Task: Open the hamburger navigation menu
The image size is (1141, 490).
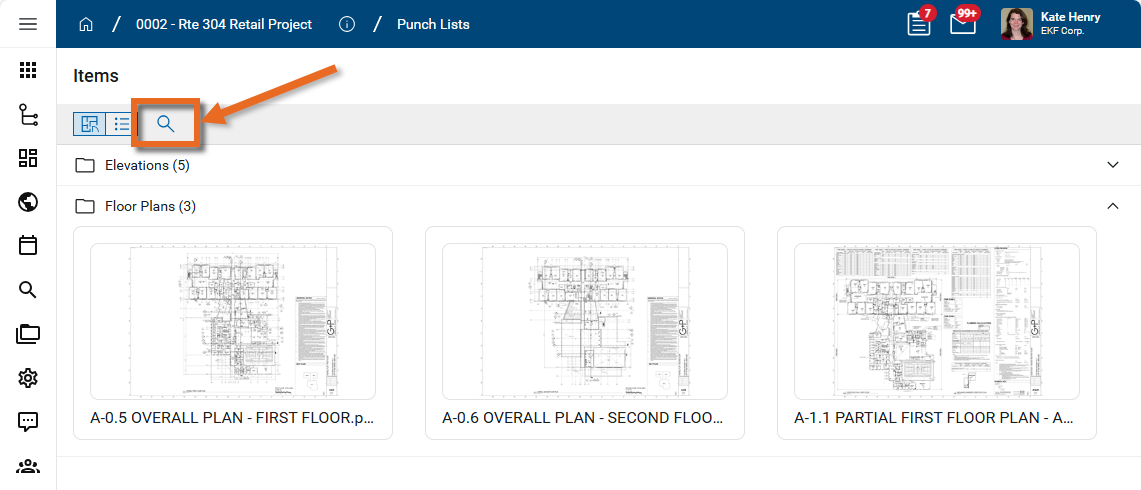Action: coord(28,24)
